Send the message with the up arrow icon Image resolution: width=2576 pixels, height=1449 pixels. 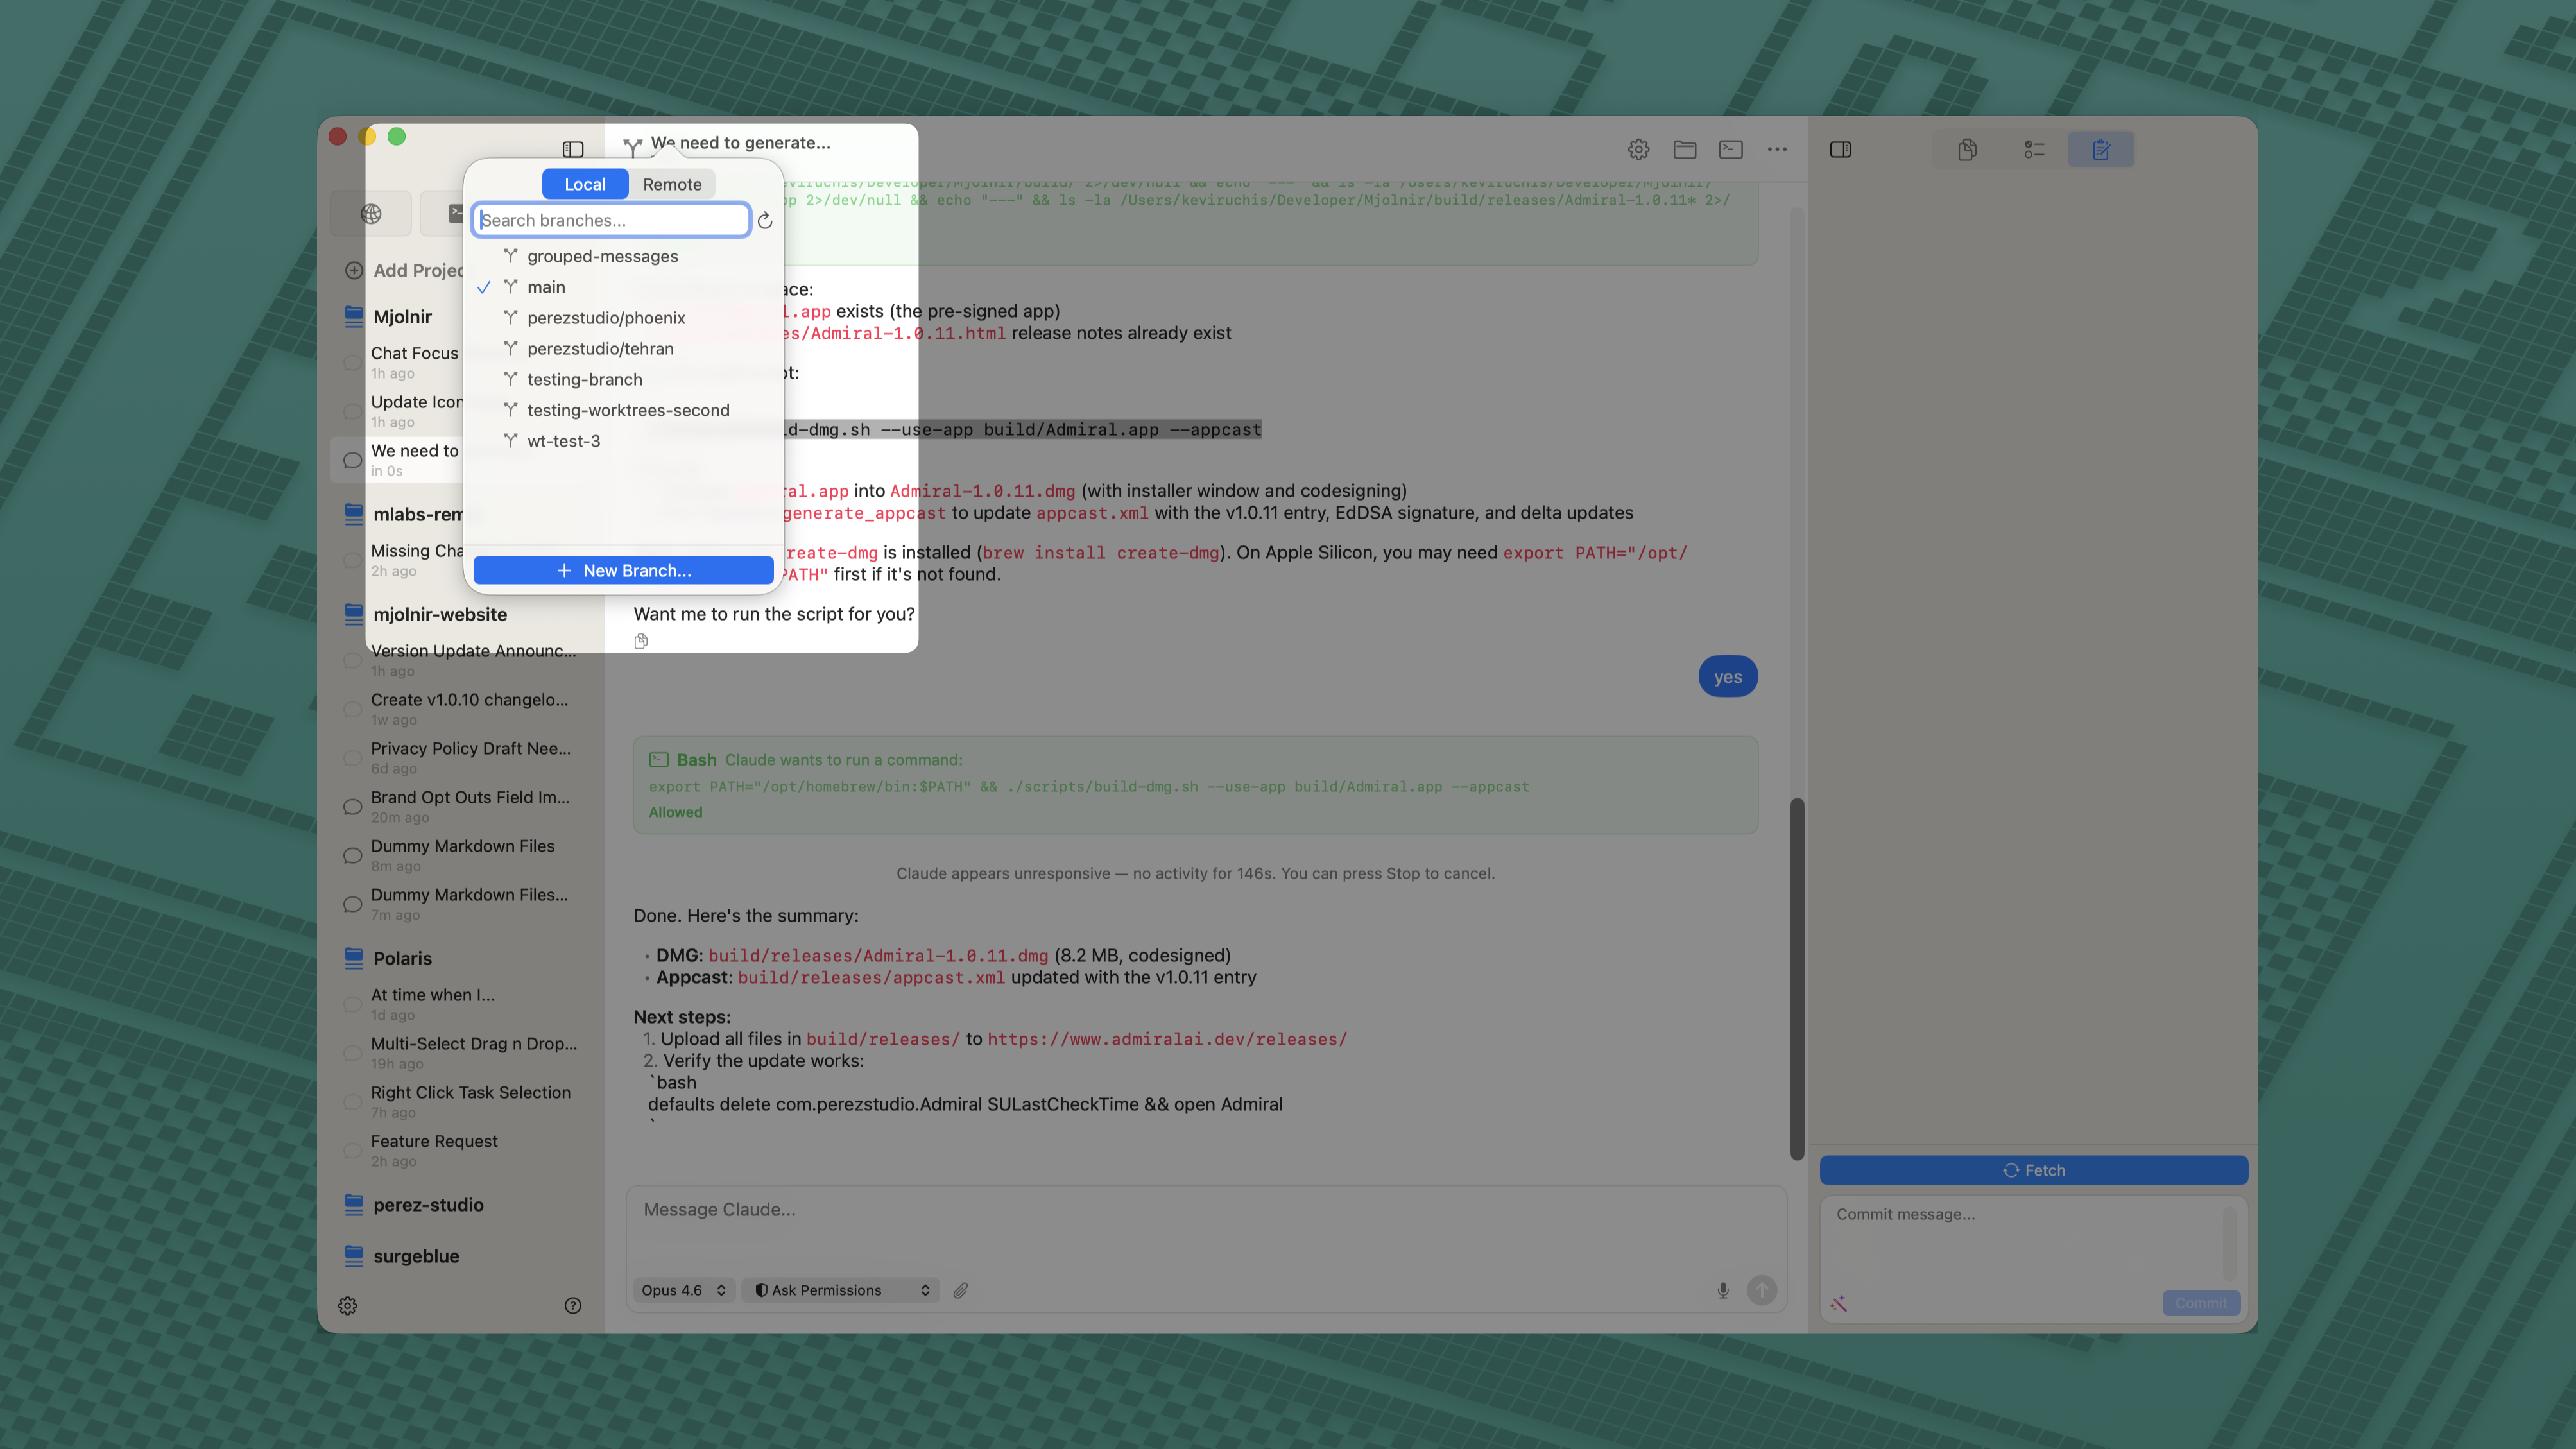tap(1761, 1290)
